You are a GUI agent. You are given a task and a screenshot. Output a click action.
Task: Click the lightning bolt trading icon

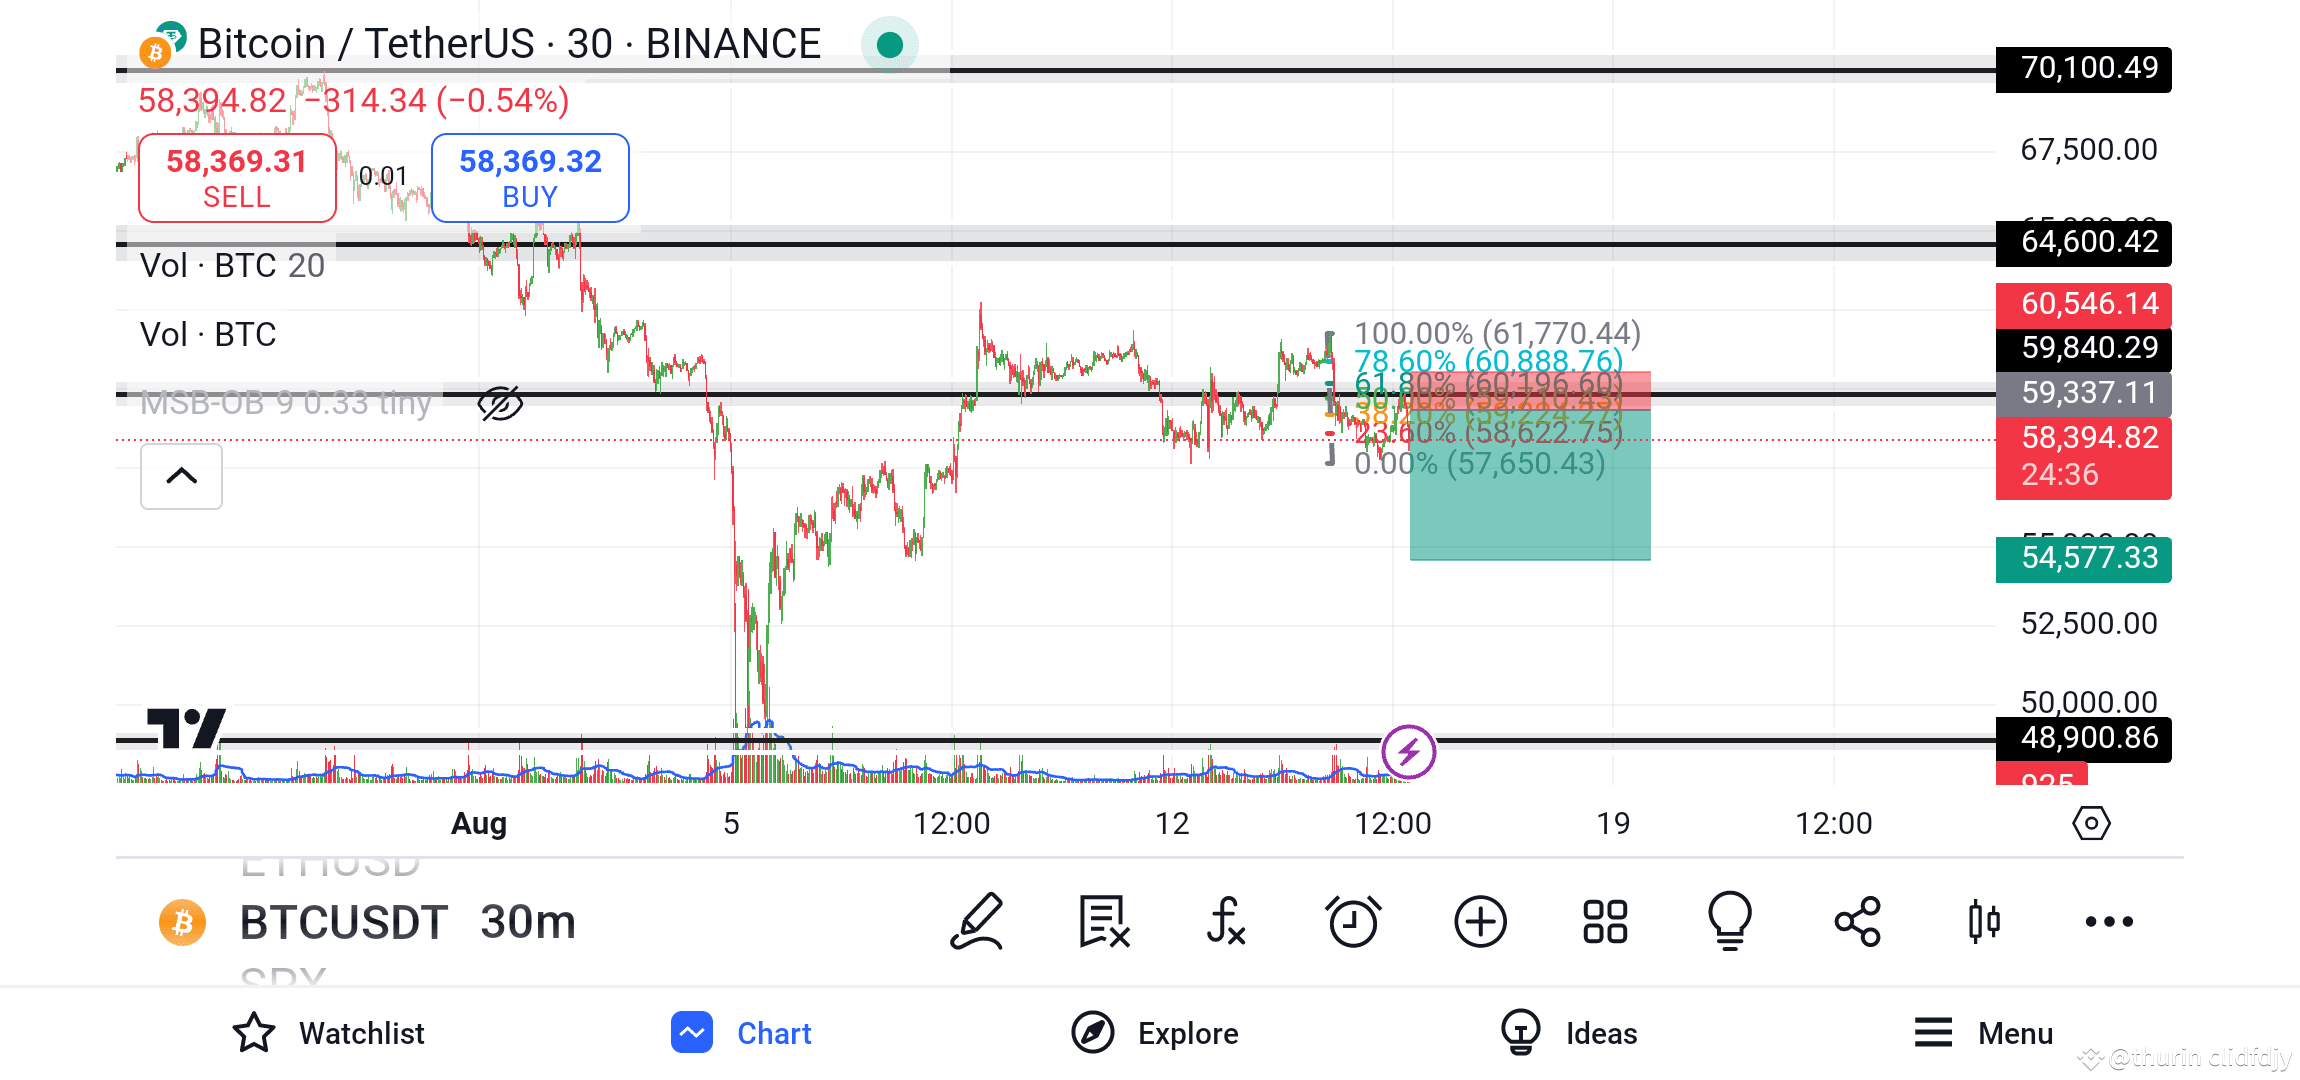(1409, 751)
